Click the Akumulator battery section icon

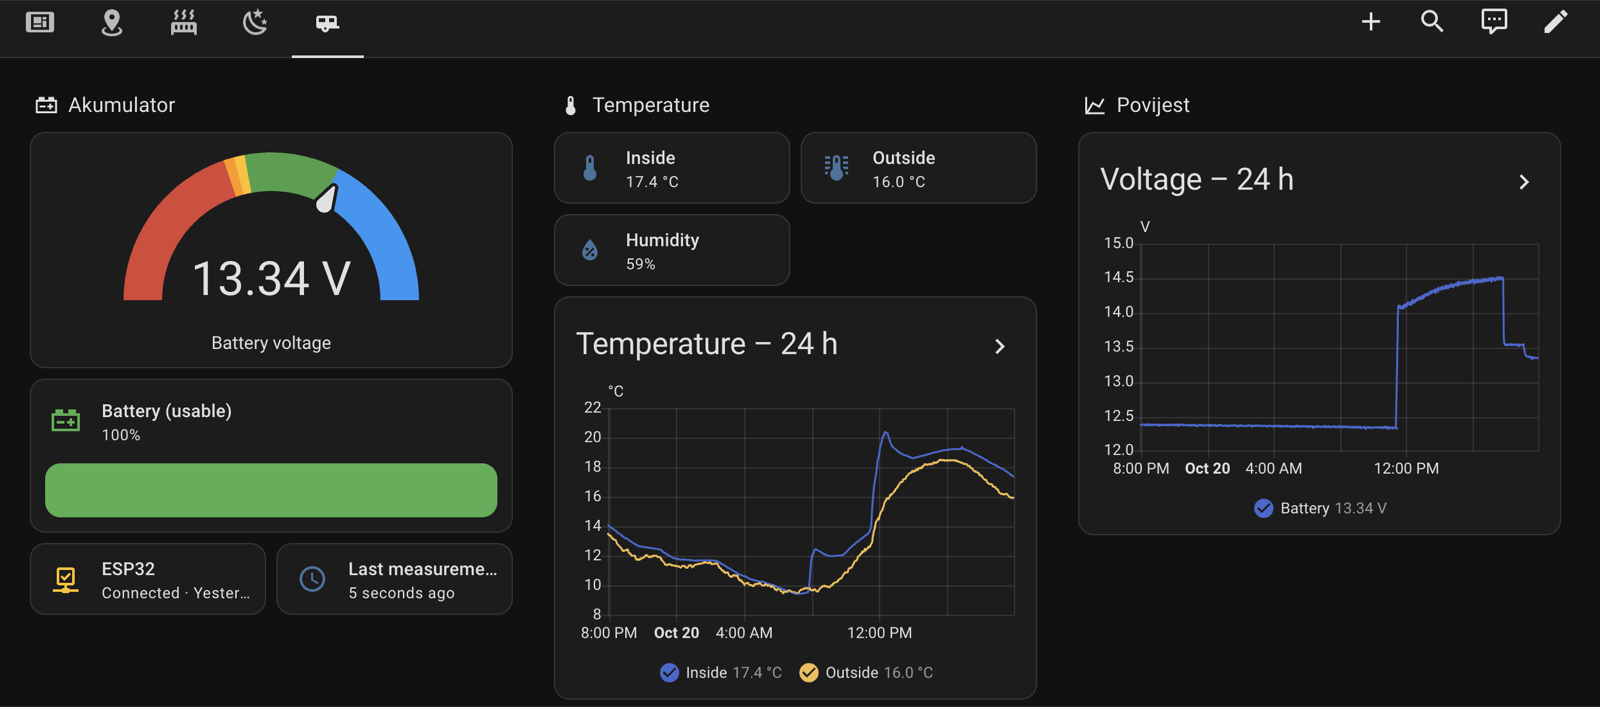point(46,105)
